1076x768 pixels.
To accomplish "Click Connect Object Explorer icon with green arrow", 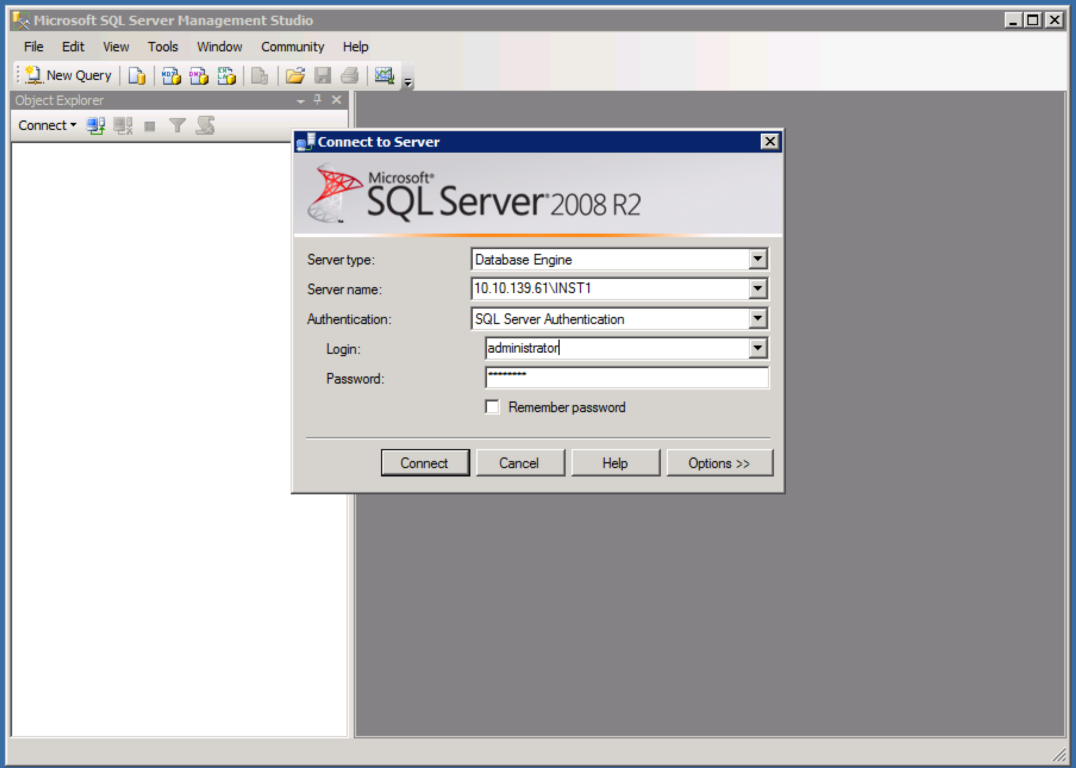I will 96,126.
